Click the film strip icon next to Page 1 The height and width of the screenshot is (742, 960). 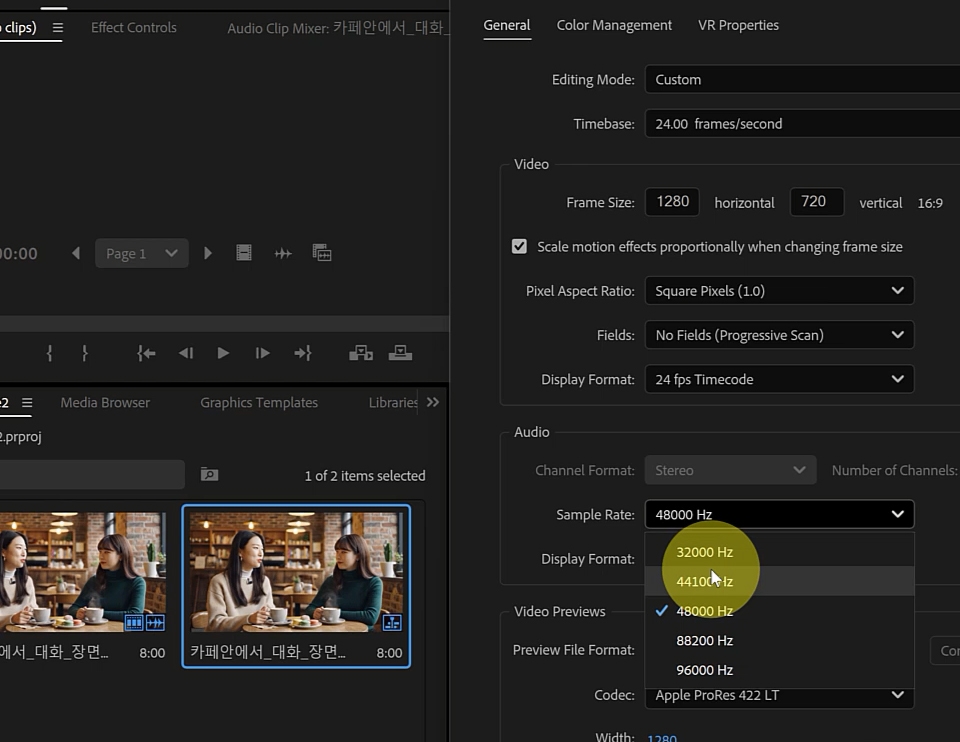pos(244,253)
